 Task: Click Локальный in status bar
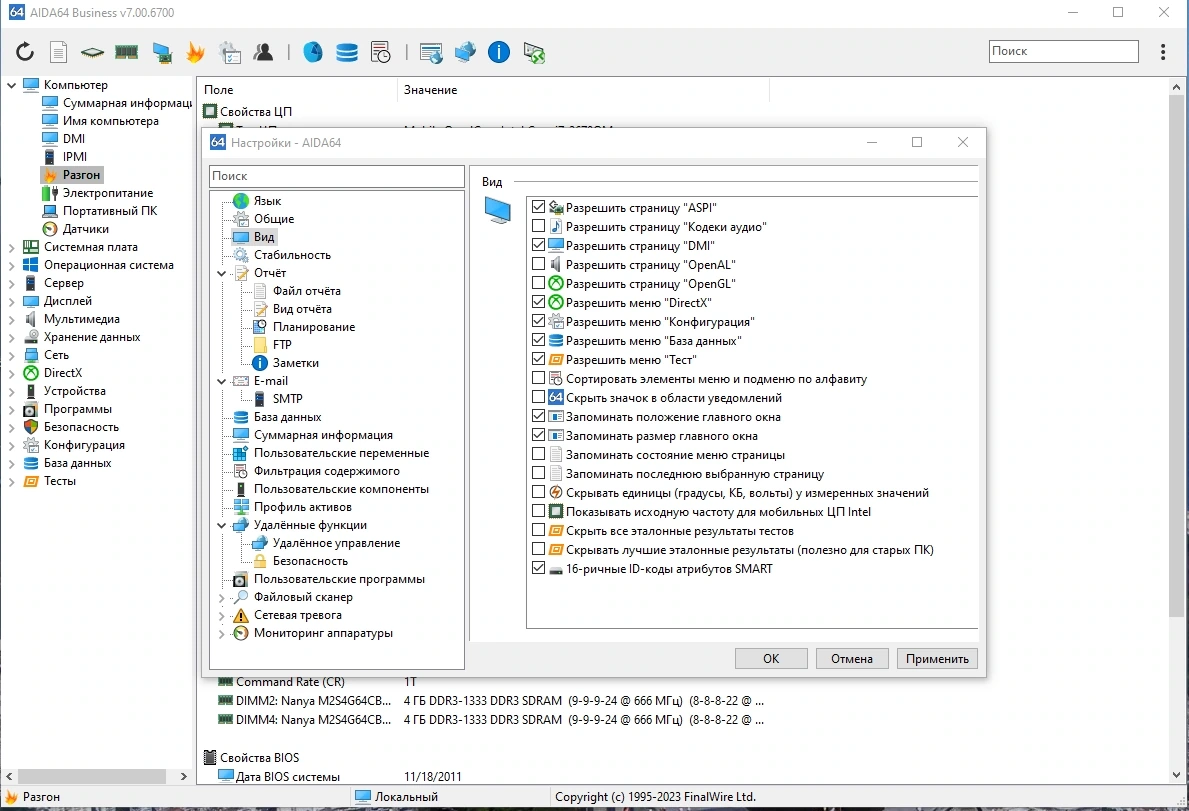[406, 797]
